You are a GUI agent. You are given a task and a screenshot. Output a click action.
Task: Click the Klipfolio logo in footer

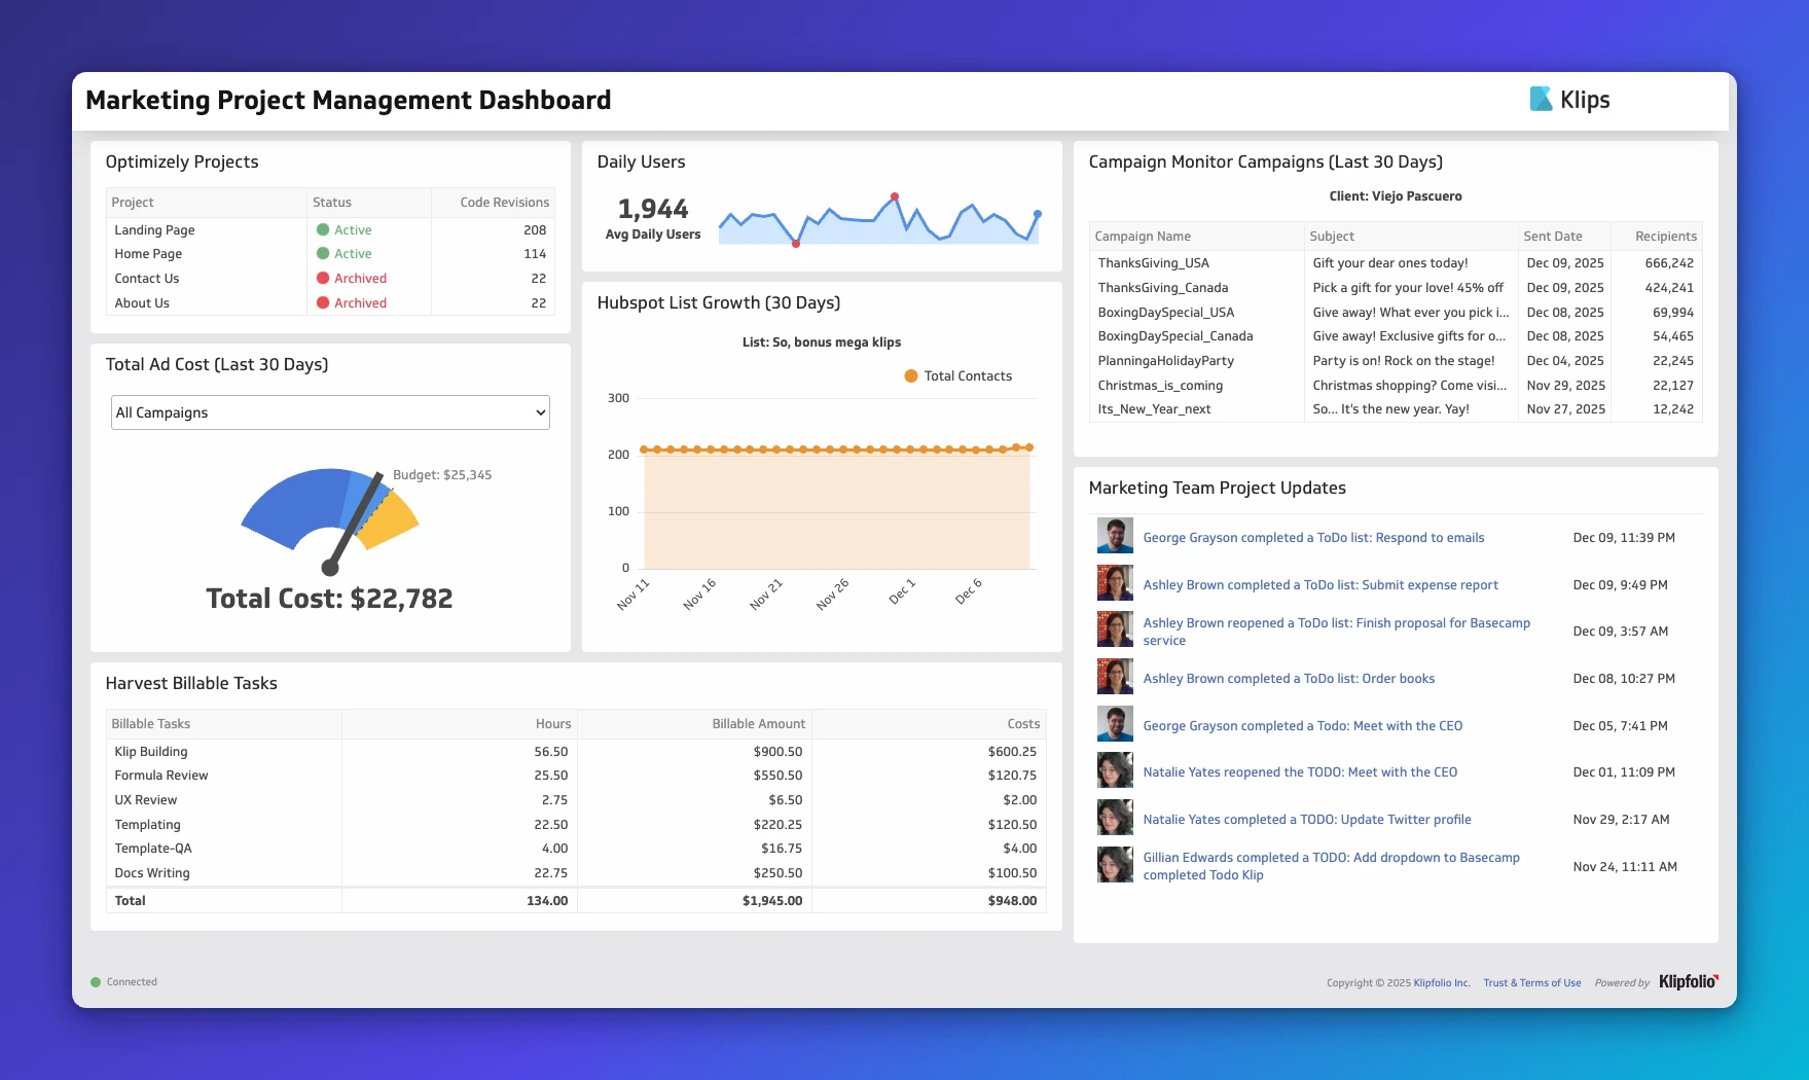(1688, 982)
